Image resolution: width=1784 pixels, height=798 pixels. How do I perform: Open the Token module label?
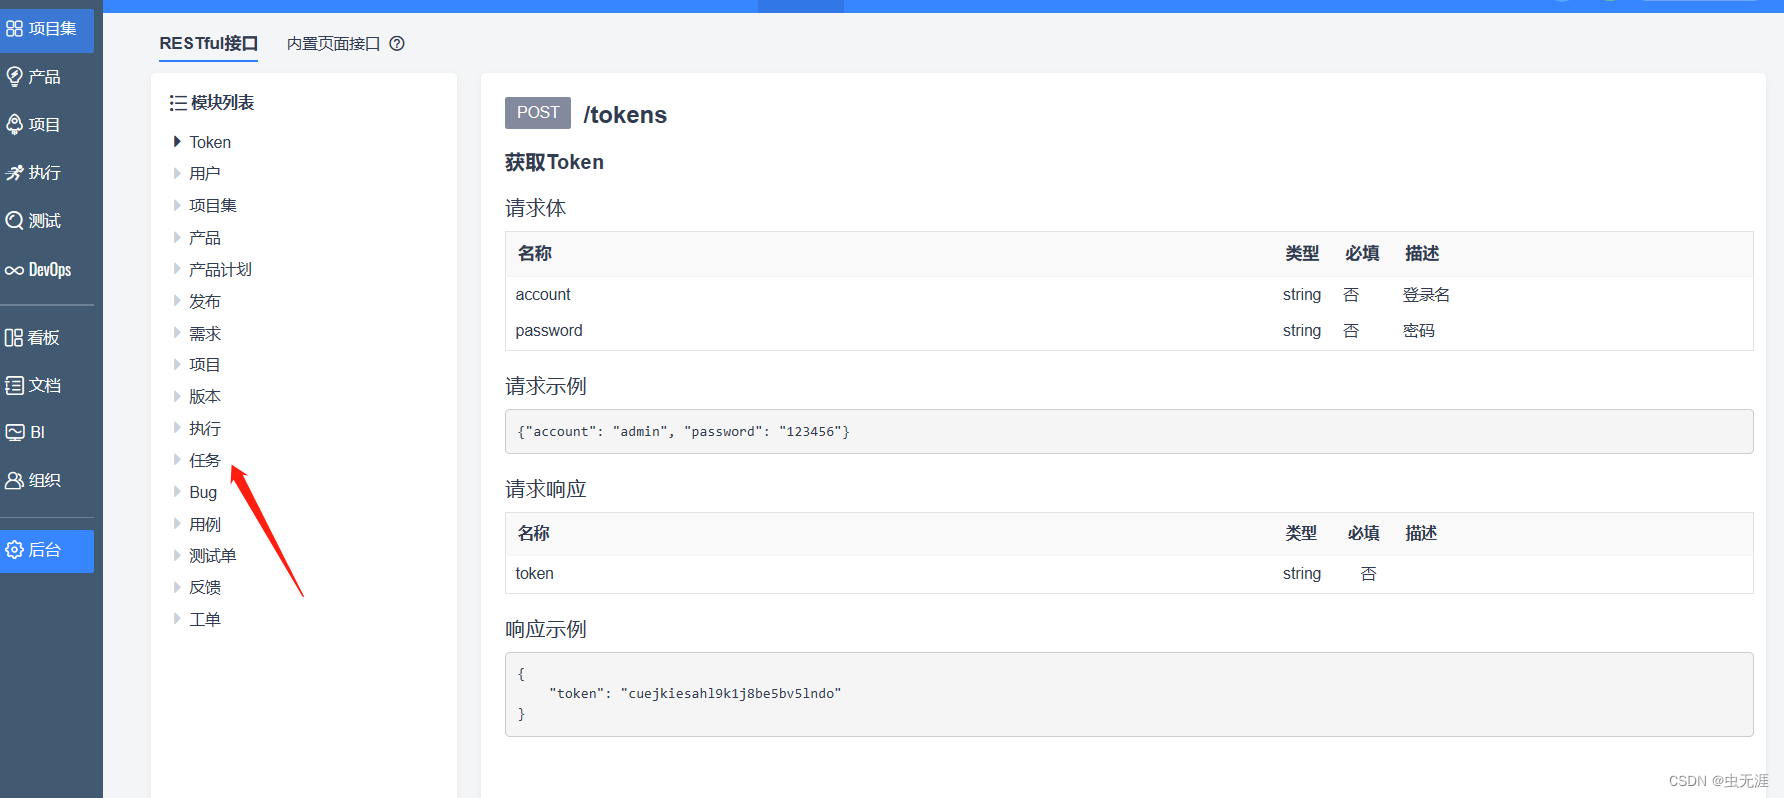point(210,142)
